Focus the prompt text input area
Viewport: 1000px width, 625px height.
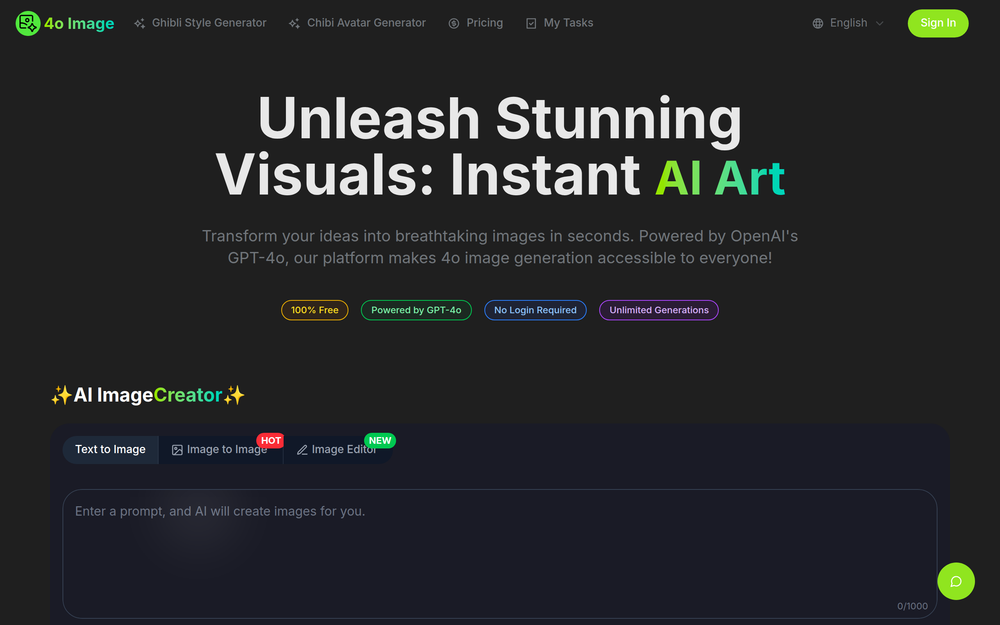tap(499, 554)
